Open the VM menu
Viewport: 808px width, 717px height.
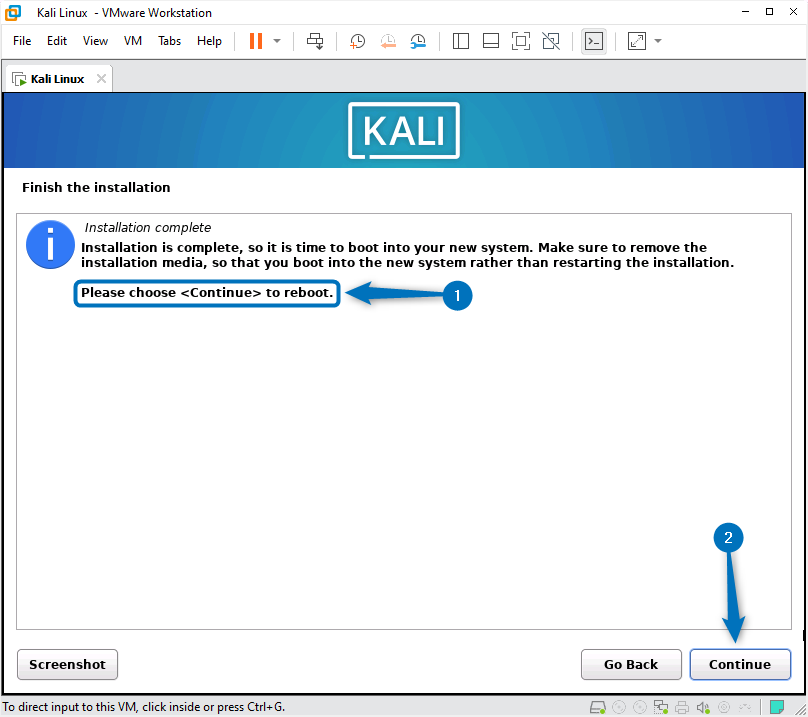[132, 41]
